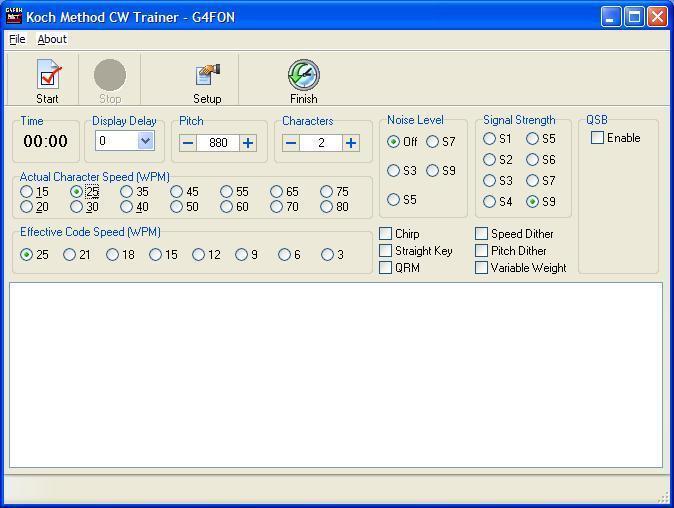Set Noise Level to S7
Screen dimensions: 674x508
(433, 142)
